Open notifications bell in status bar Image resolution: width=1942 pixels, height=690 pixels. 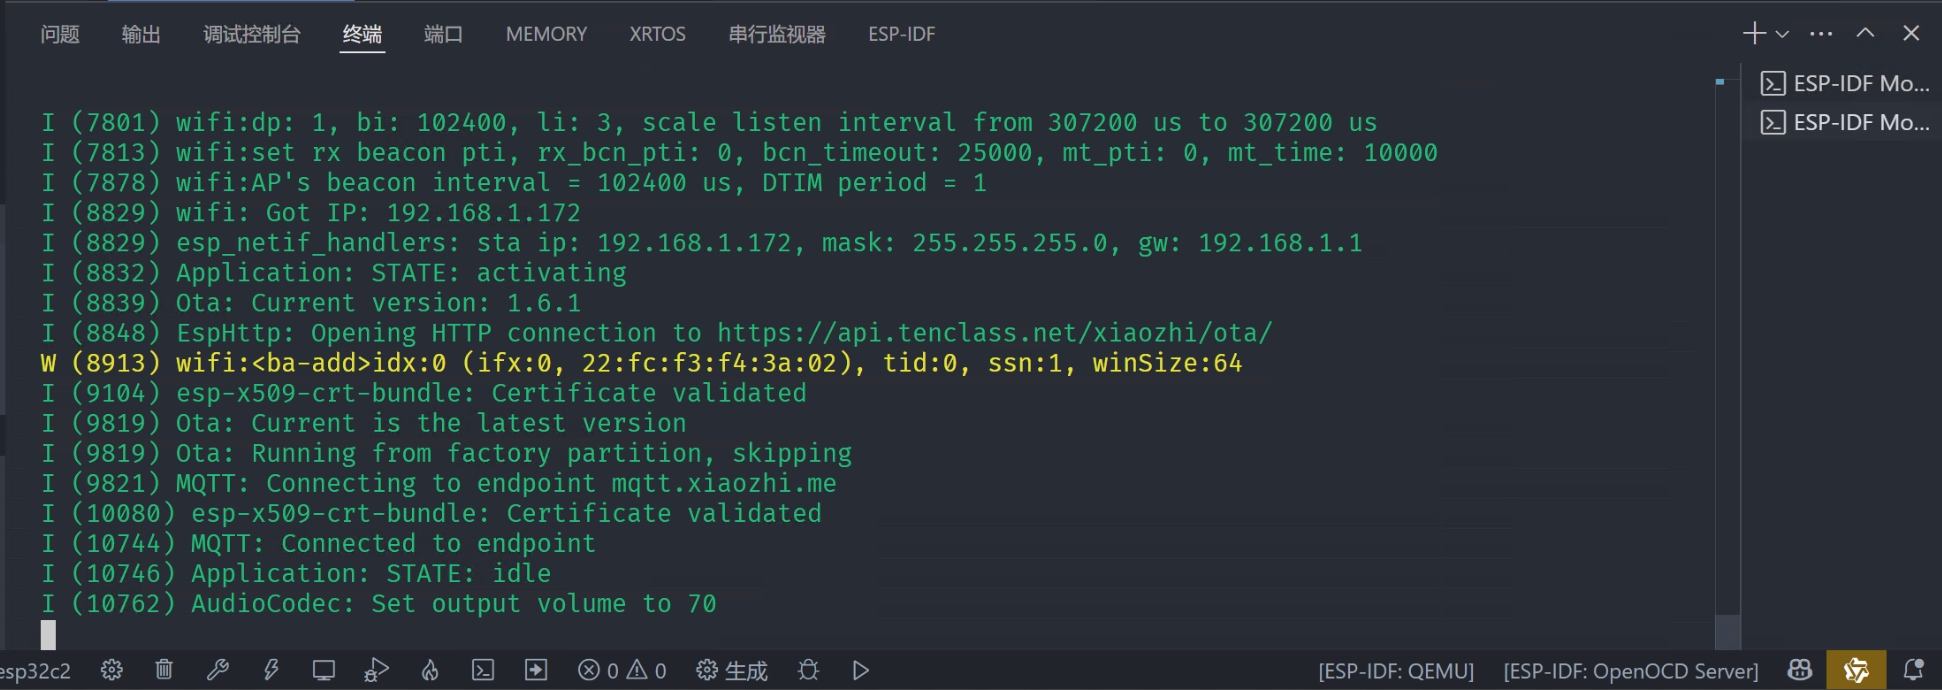pos(1913,670)
